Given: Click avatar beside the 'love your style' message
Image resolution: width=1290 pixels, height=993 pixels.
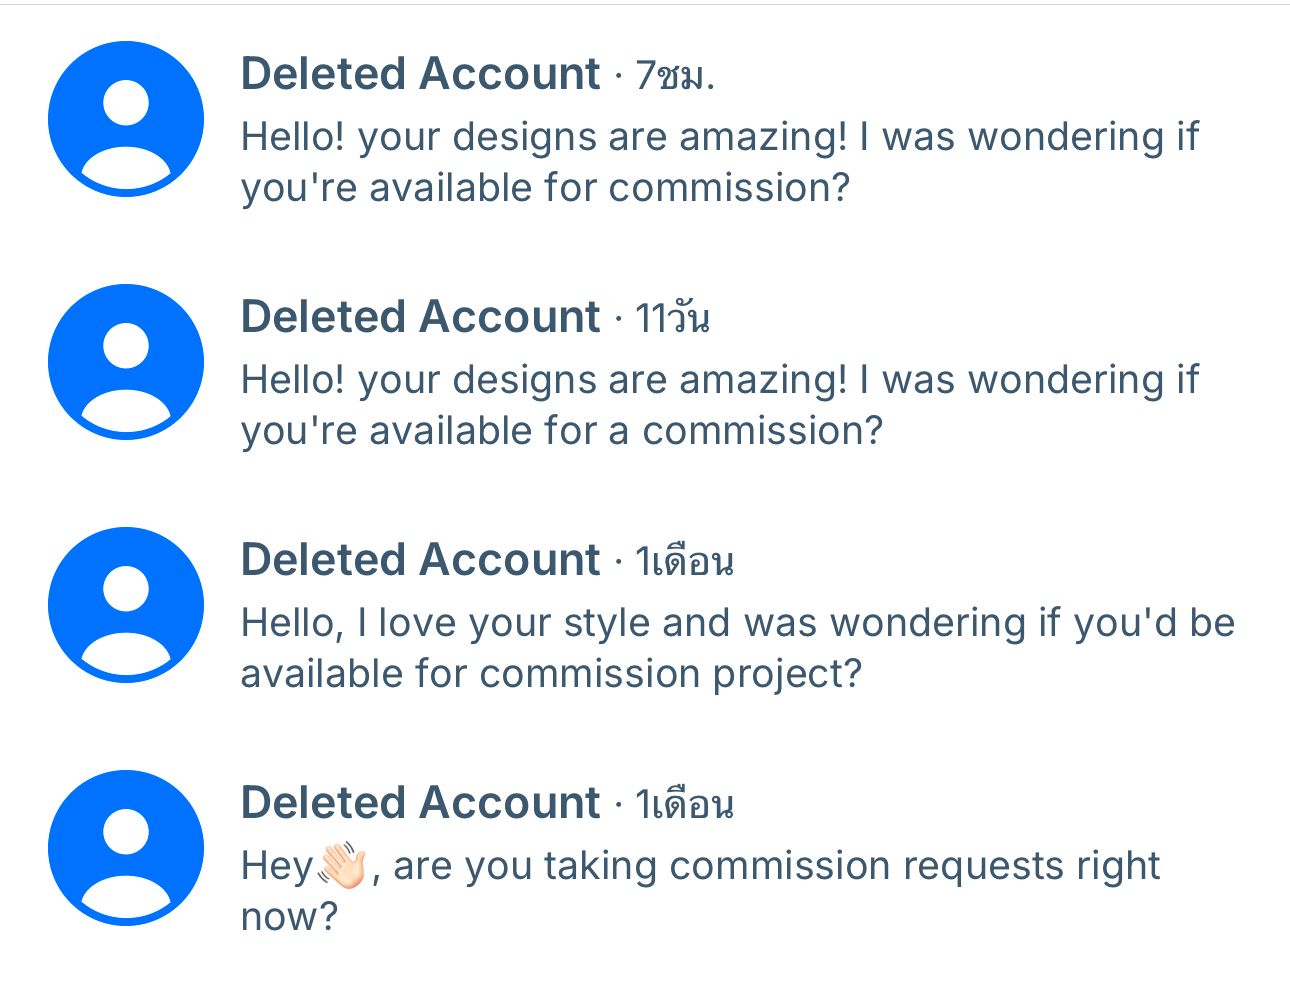Looking at the screenshot, I should 126,605.
